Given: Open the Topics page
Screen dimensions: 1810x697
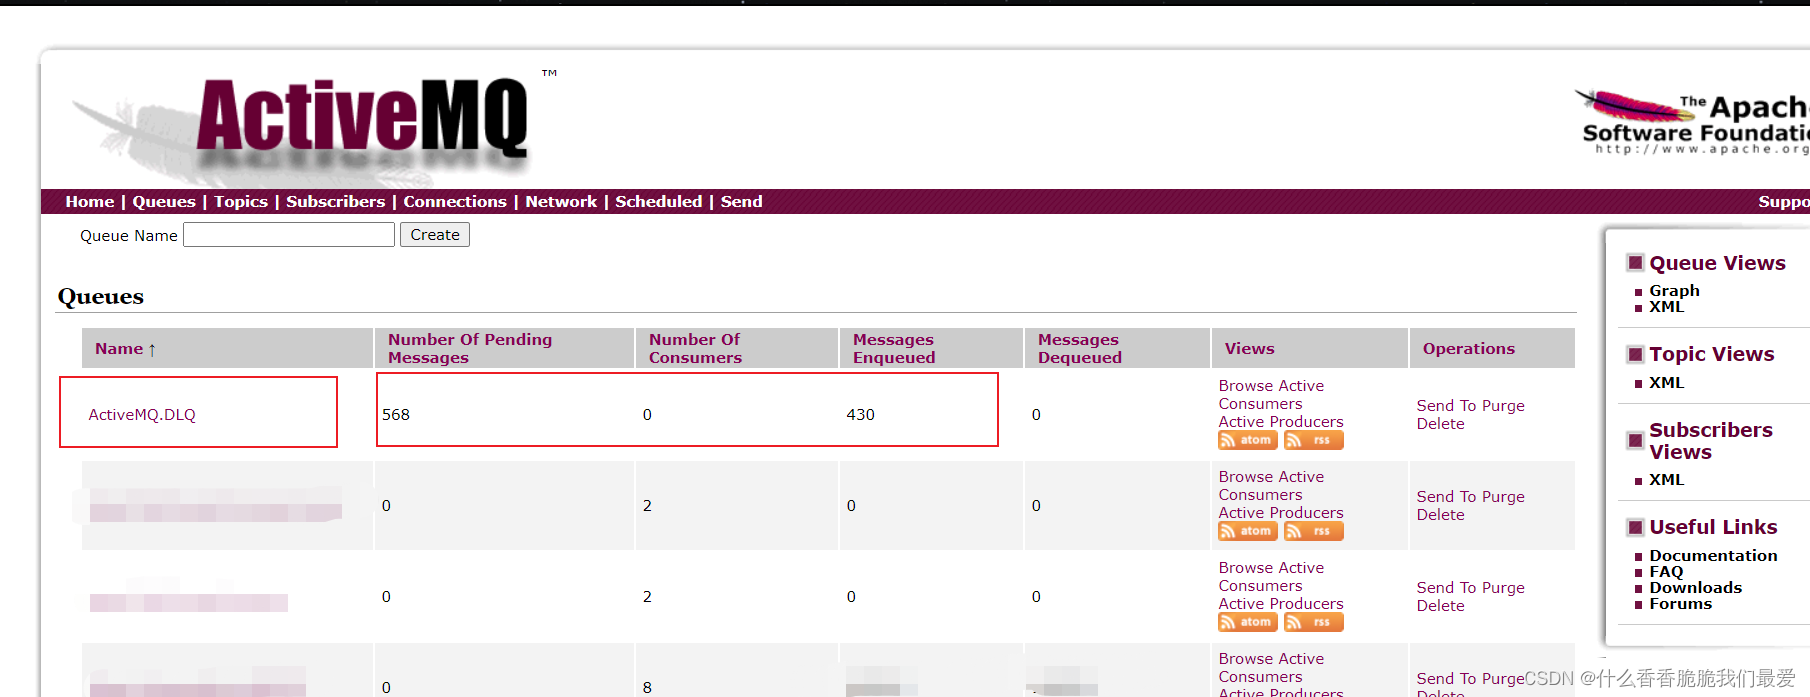Looking at the screenshot, I should pos(241,201).
